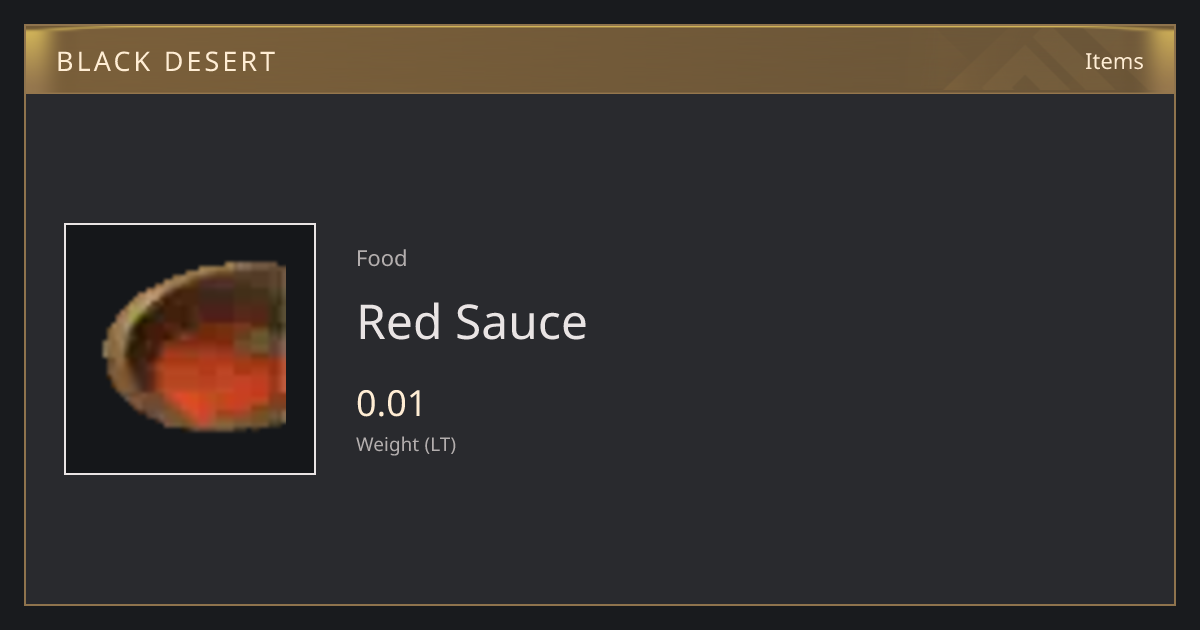Screen dimensions: 1200x630
Task: Select the 0.01 weight value
Action: pyautogui.click(x=391, y=403)
